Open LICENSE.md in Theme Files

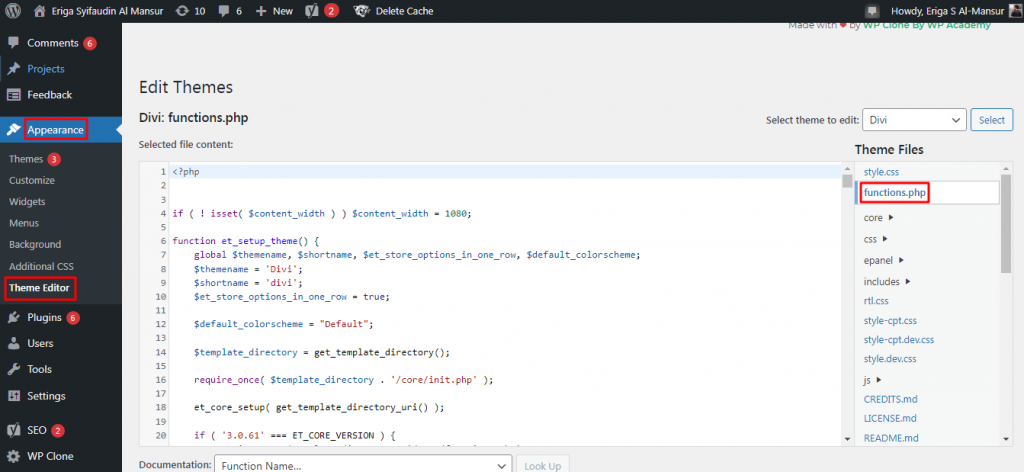[889, 418]
